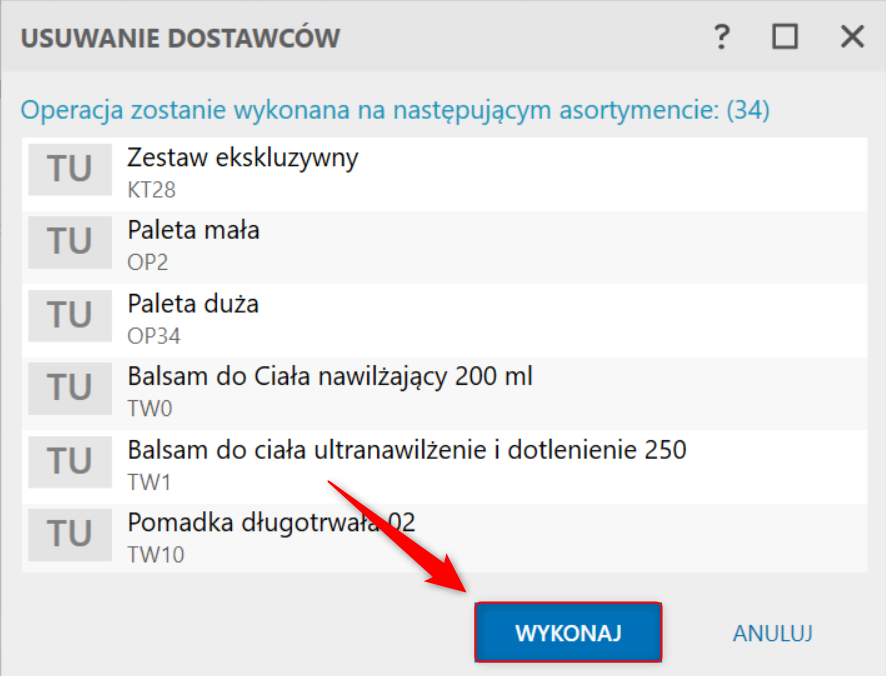886x676 pixels.
Task: Select Pomadka długotrwała 02 row
Action: pyautogui.click(x=444, y=539)
